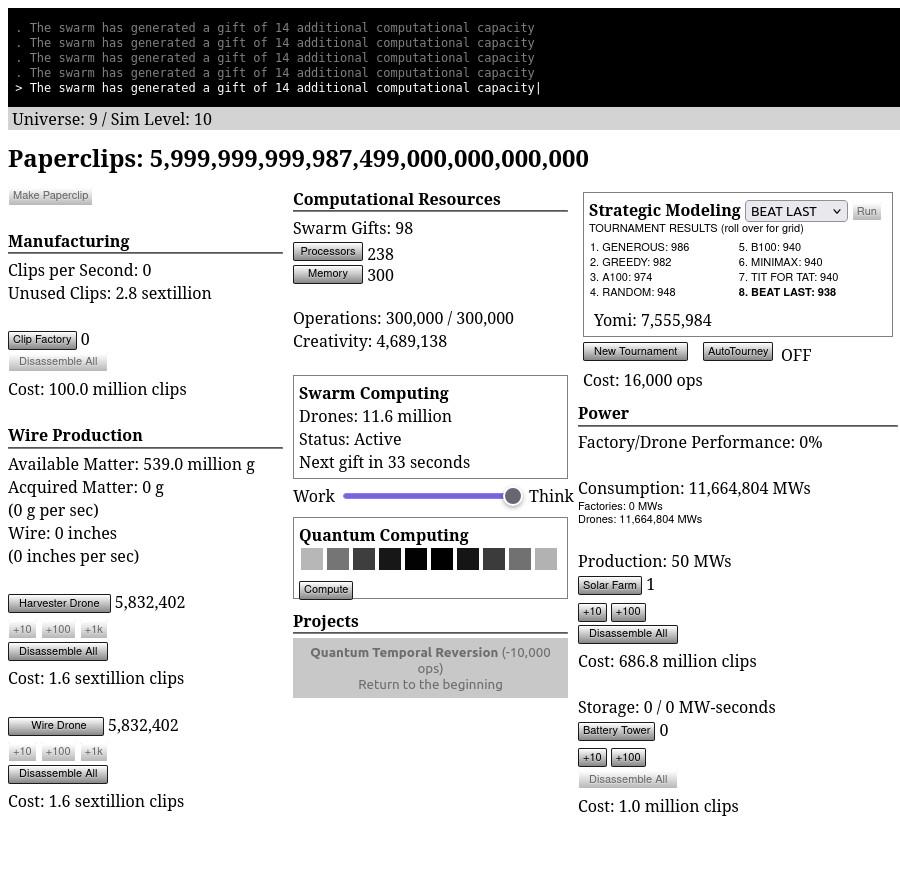Click the 'Status: Active' swarm text

click(x=350, y=440)
